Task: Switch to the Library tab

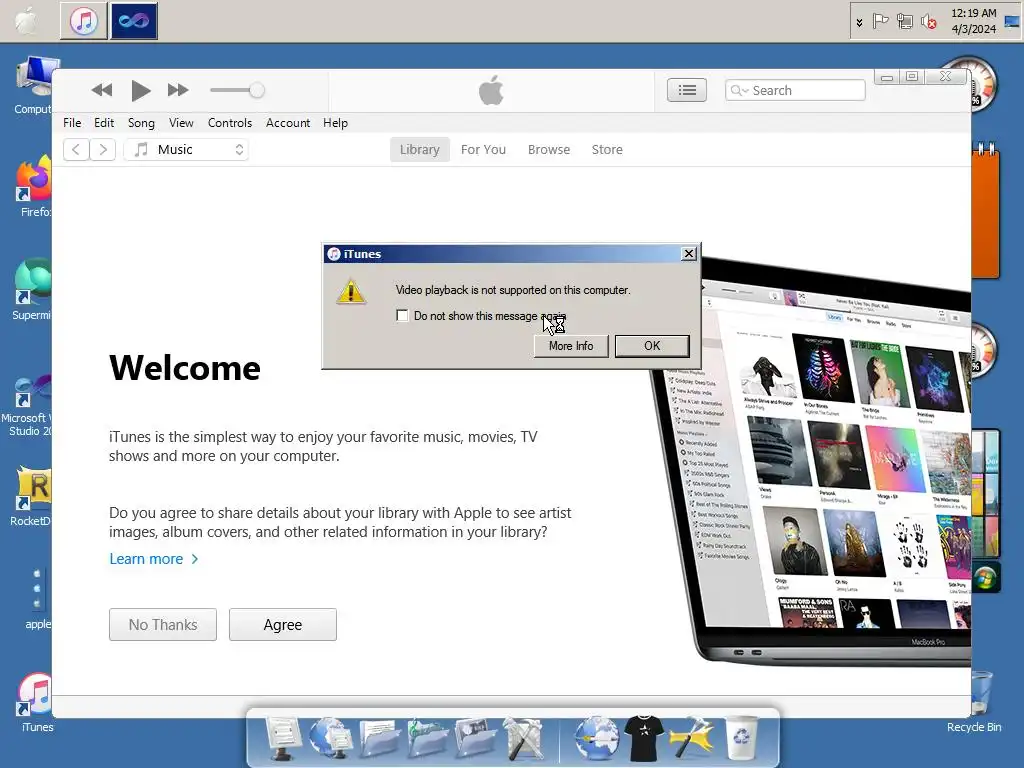Action: [420, 150]
